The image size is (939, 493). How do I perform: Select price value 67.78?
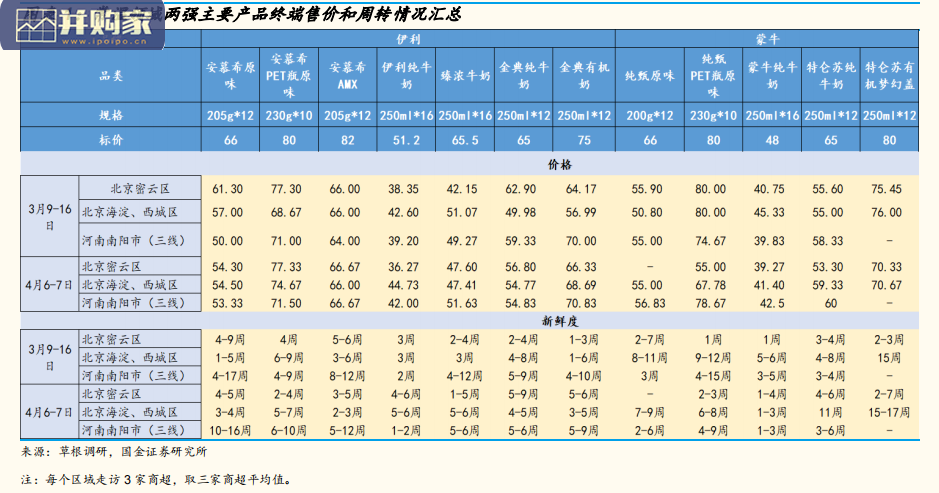(710, 285)
